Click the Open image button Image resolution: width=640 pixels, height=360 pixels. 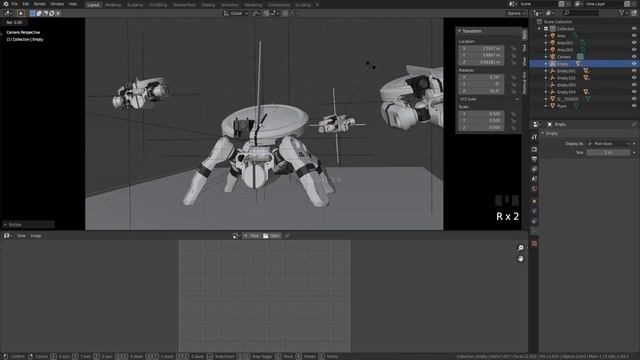272,236
